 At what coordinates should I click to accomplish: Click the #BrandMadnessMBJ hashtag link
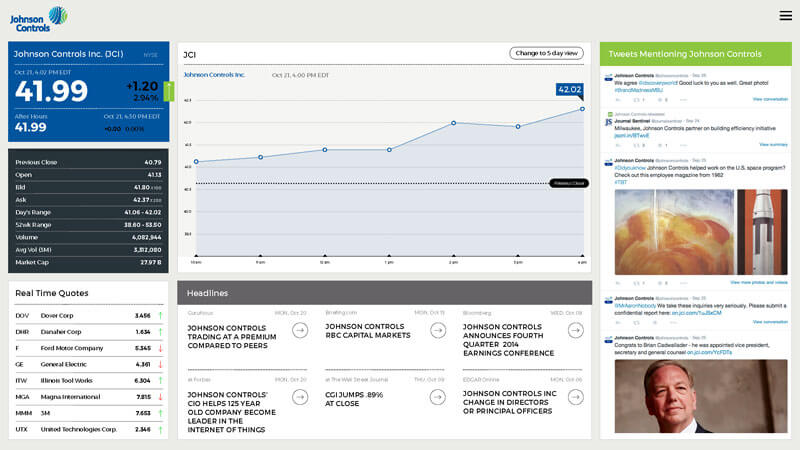638,90
